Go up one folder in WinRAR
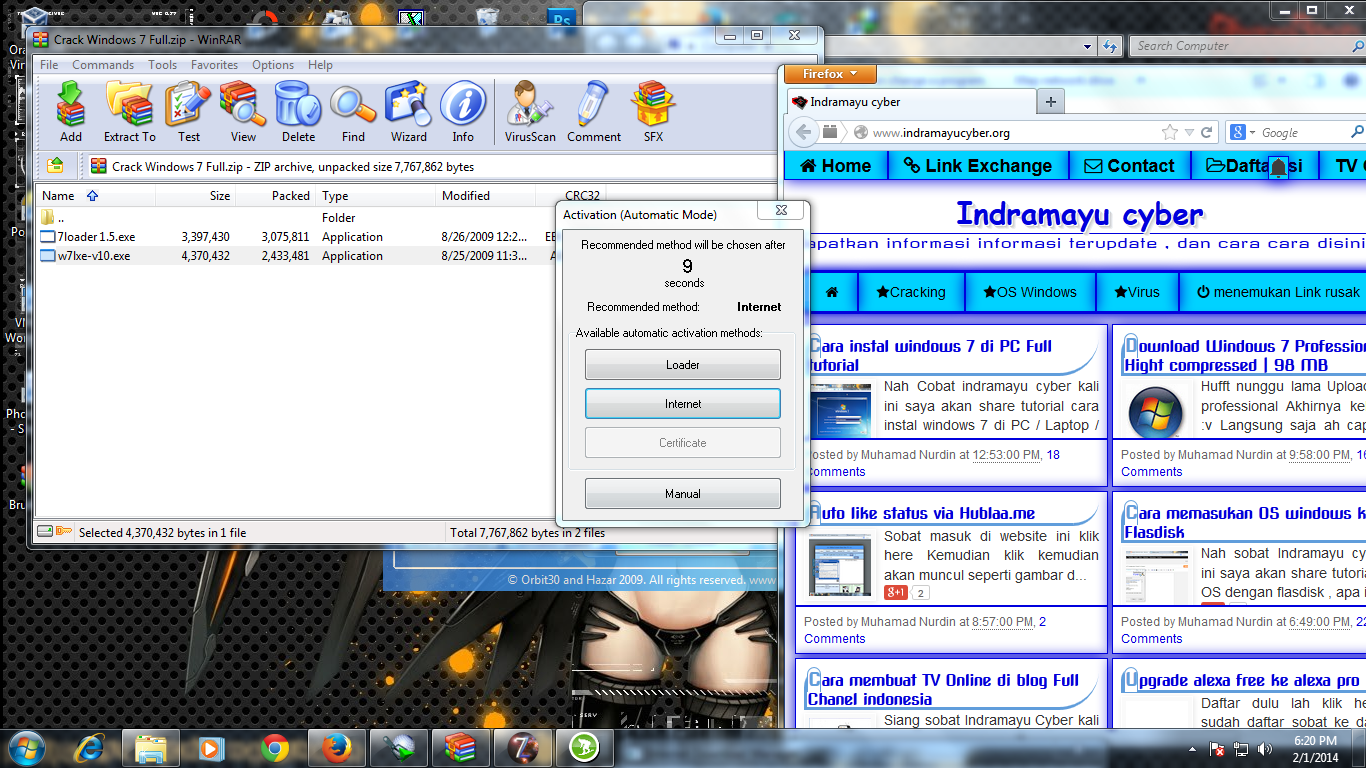This screenshot has width=1366, height=768. point(56,166)
